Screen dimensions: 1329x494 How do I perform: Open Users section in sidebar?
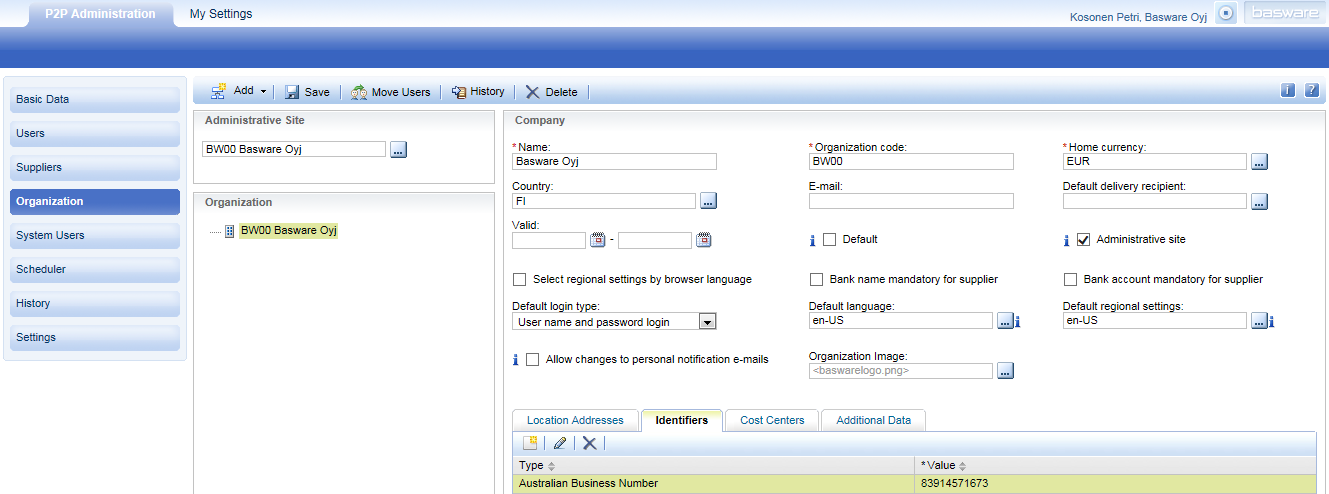tap(95, 133)
